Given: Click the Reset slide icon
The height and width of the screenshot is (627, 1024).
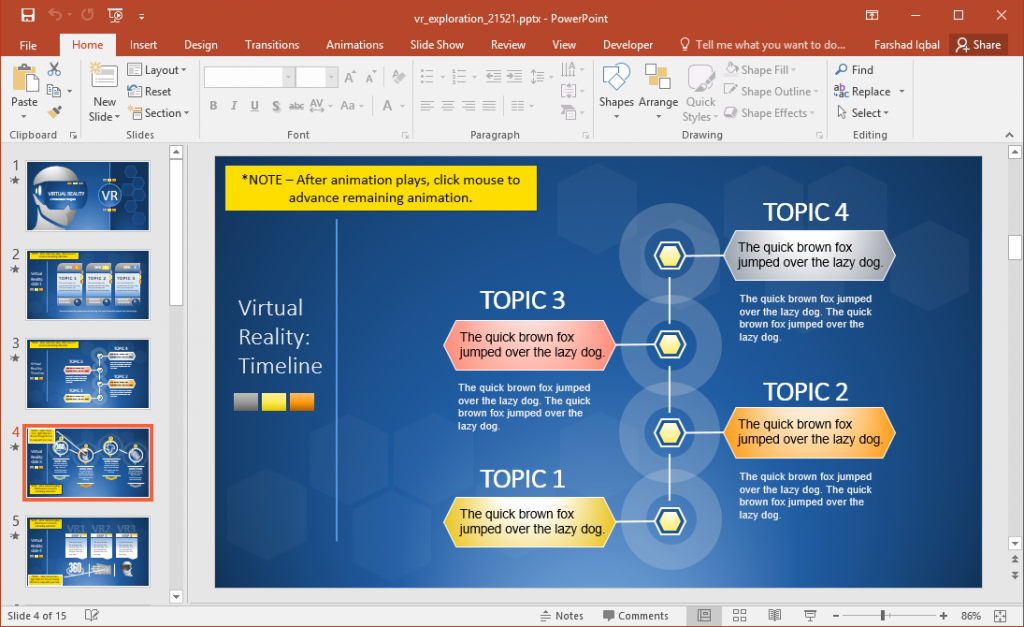Looking at the screenshot, I should click(133, 91).
